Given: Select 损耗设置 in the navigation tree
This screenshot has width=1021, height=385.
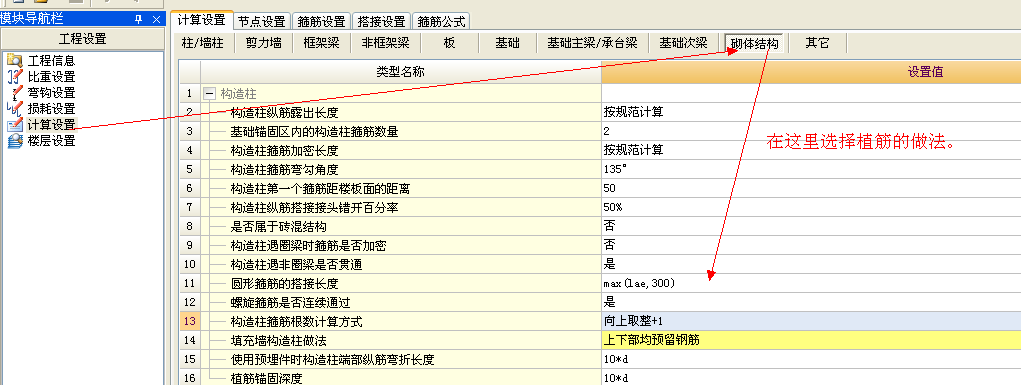Looking at the screenshot, I should pyautogui.click(x=51, y=109).
